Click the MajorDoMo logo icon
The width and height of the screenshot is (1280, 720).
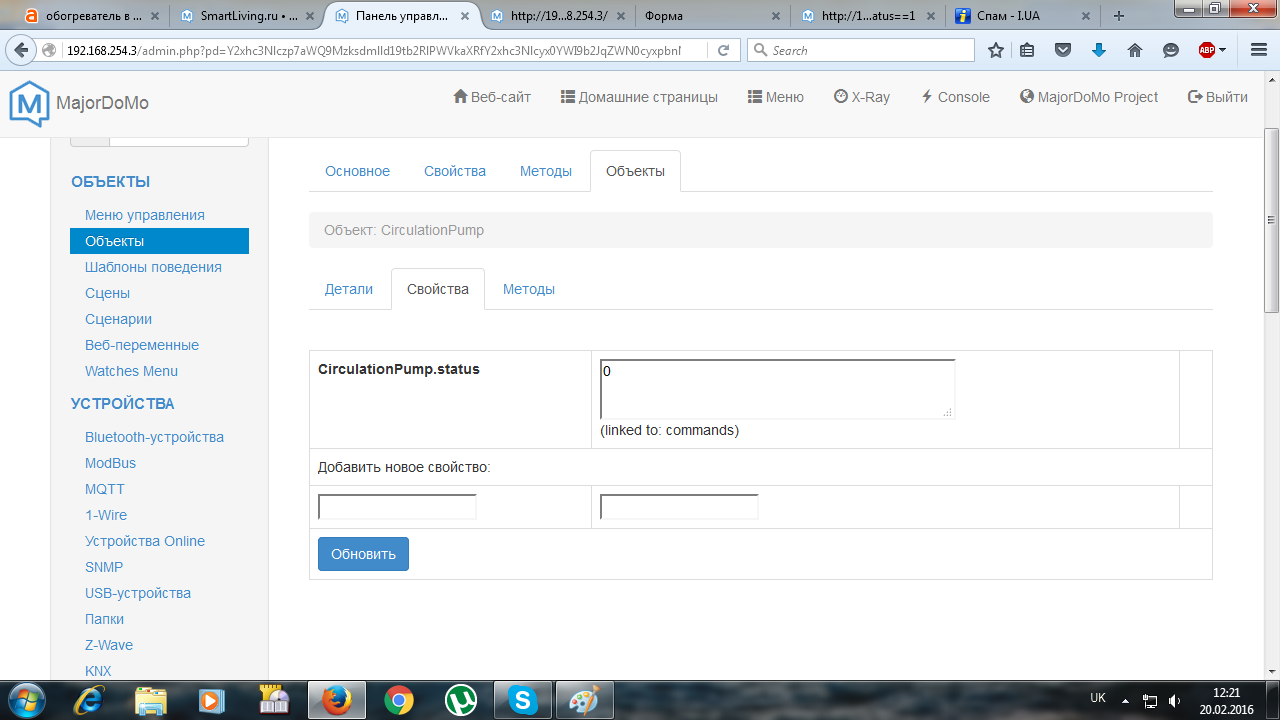tap(29, 103)
